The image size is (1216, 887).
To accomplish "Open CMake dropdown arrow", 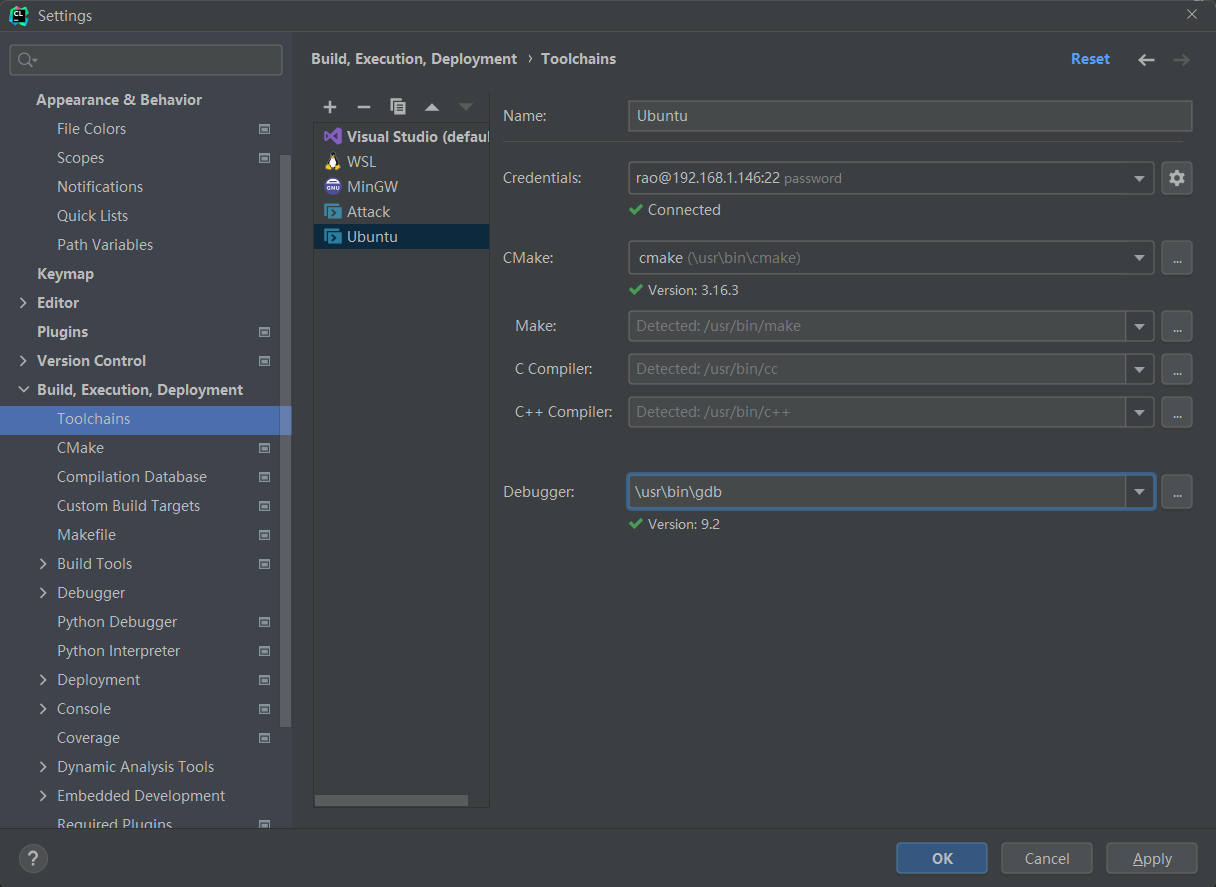I will click(1139, 258).
